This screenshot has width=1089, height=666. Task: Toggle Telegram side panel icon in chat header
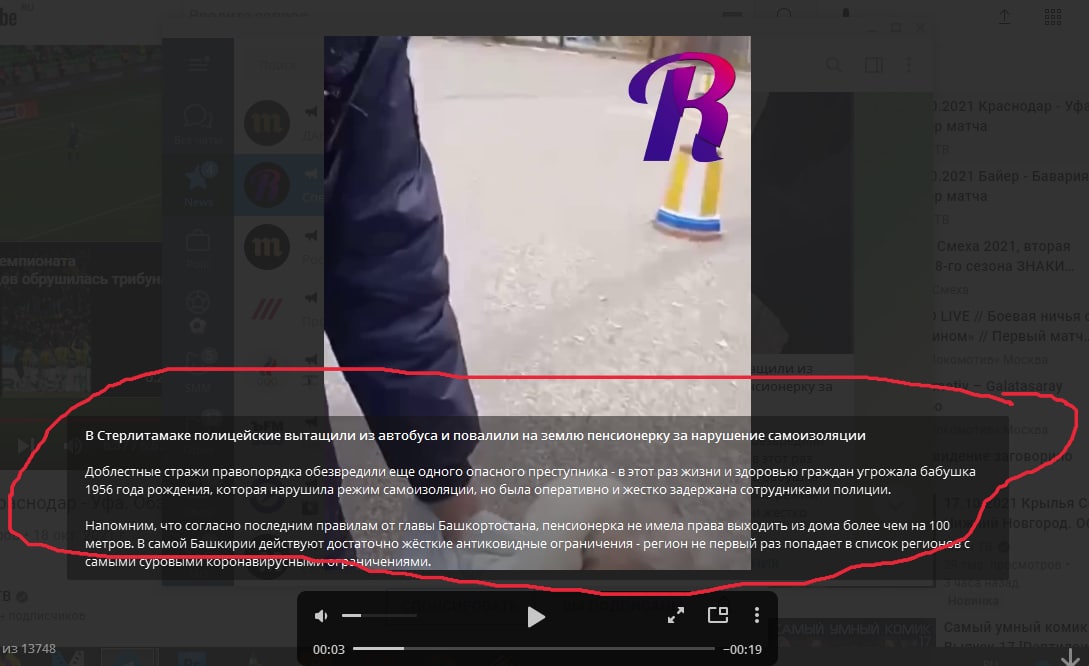874,65
